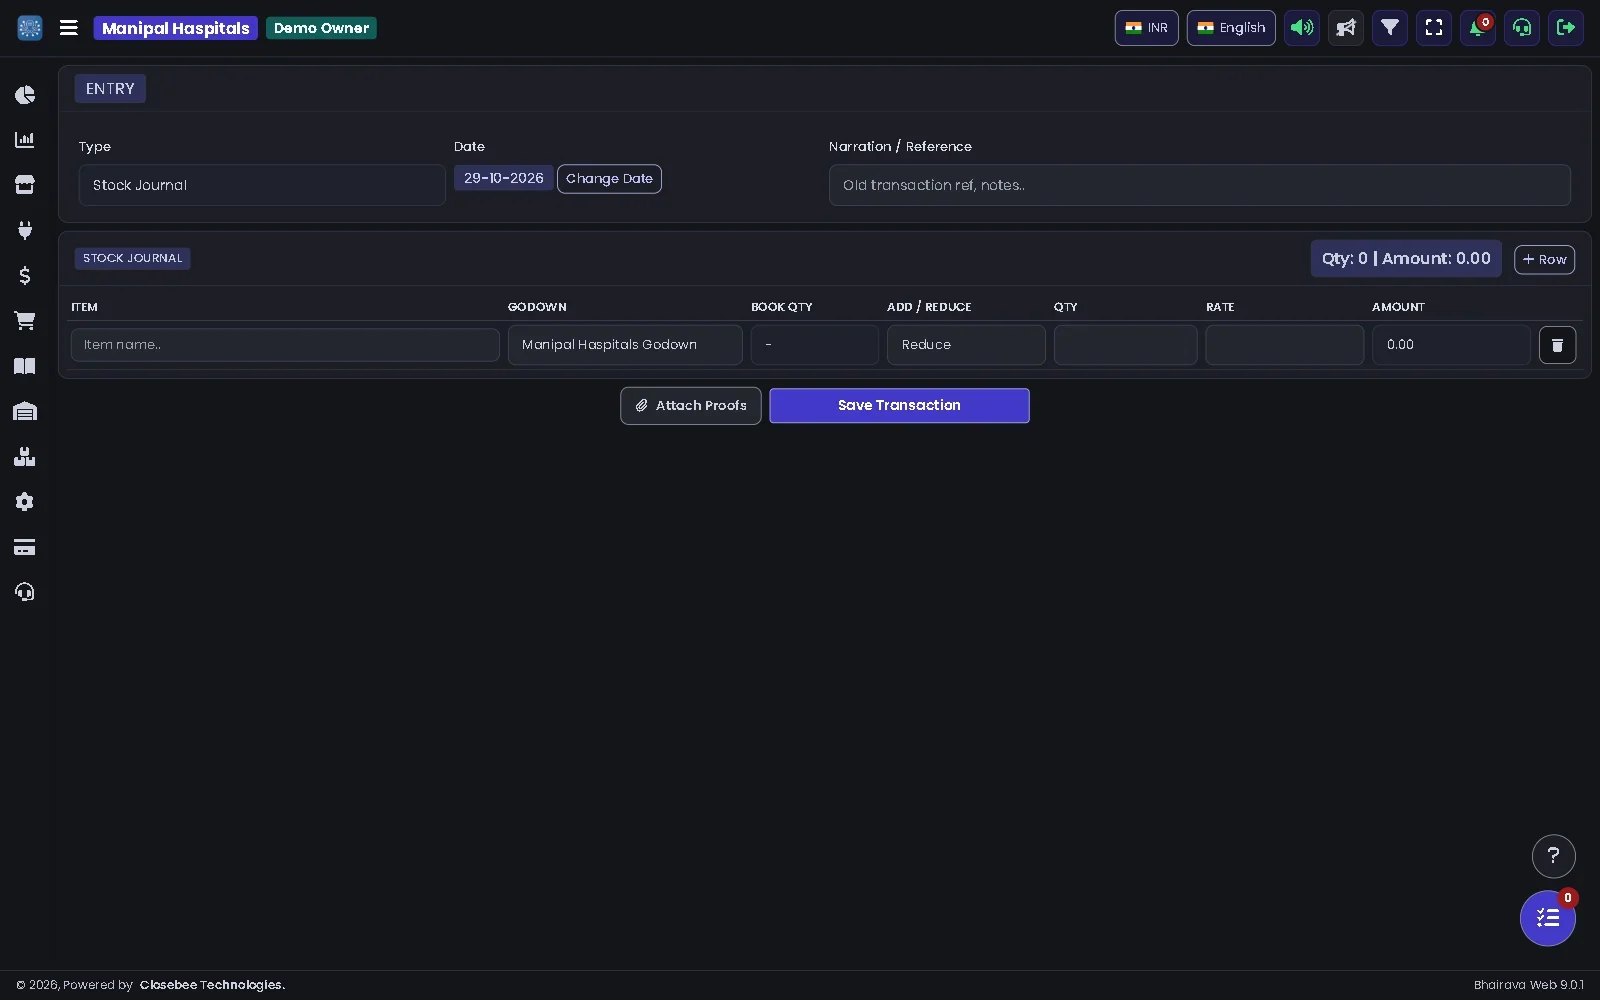The width and height of the screenshot is (1600, 1000).
Task: Select the STOCK JOURNAL label tab
Action: [132, 258]
